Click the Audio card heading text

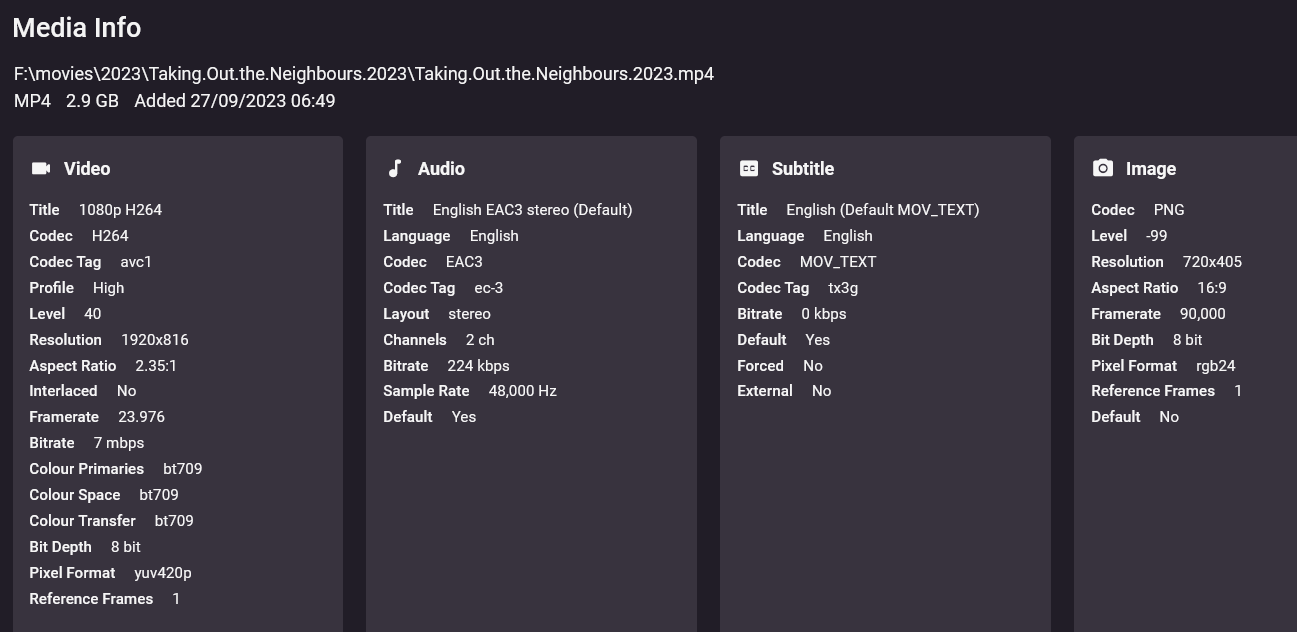point(441,169)
